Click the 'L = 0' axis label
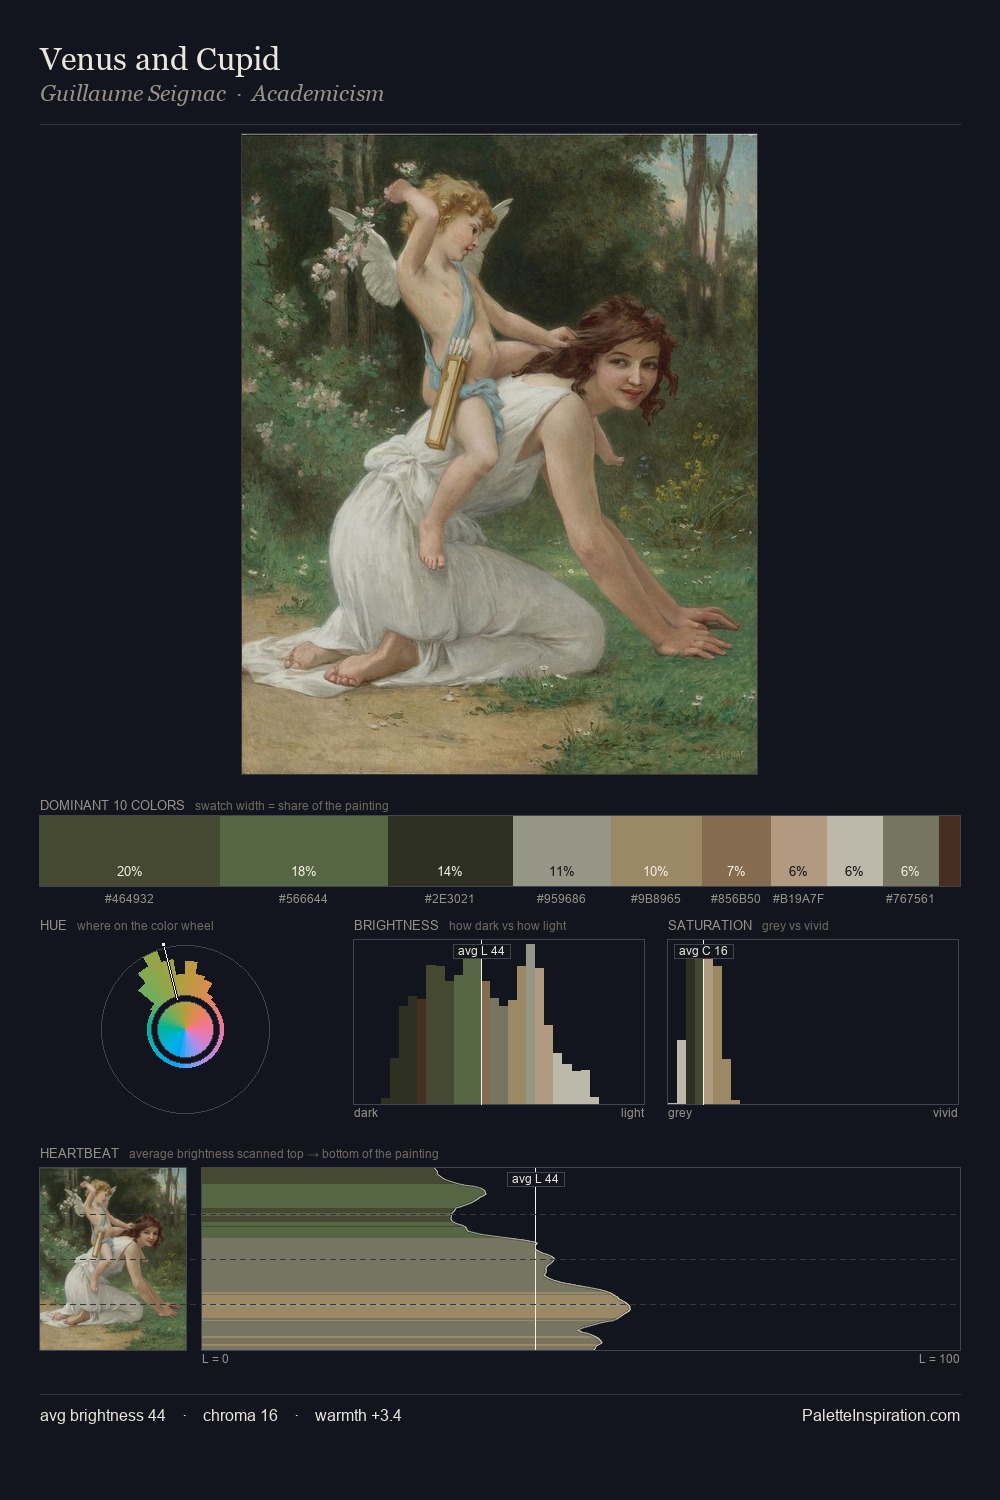1000x1500 pixels. tap(215, 1359)
